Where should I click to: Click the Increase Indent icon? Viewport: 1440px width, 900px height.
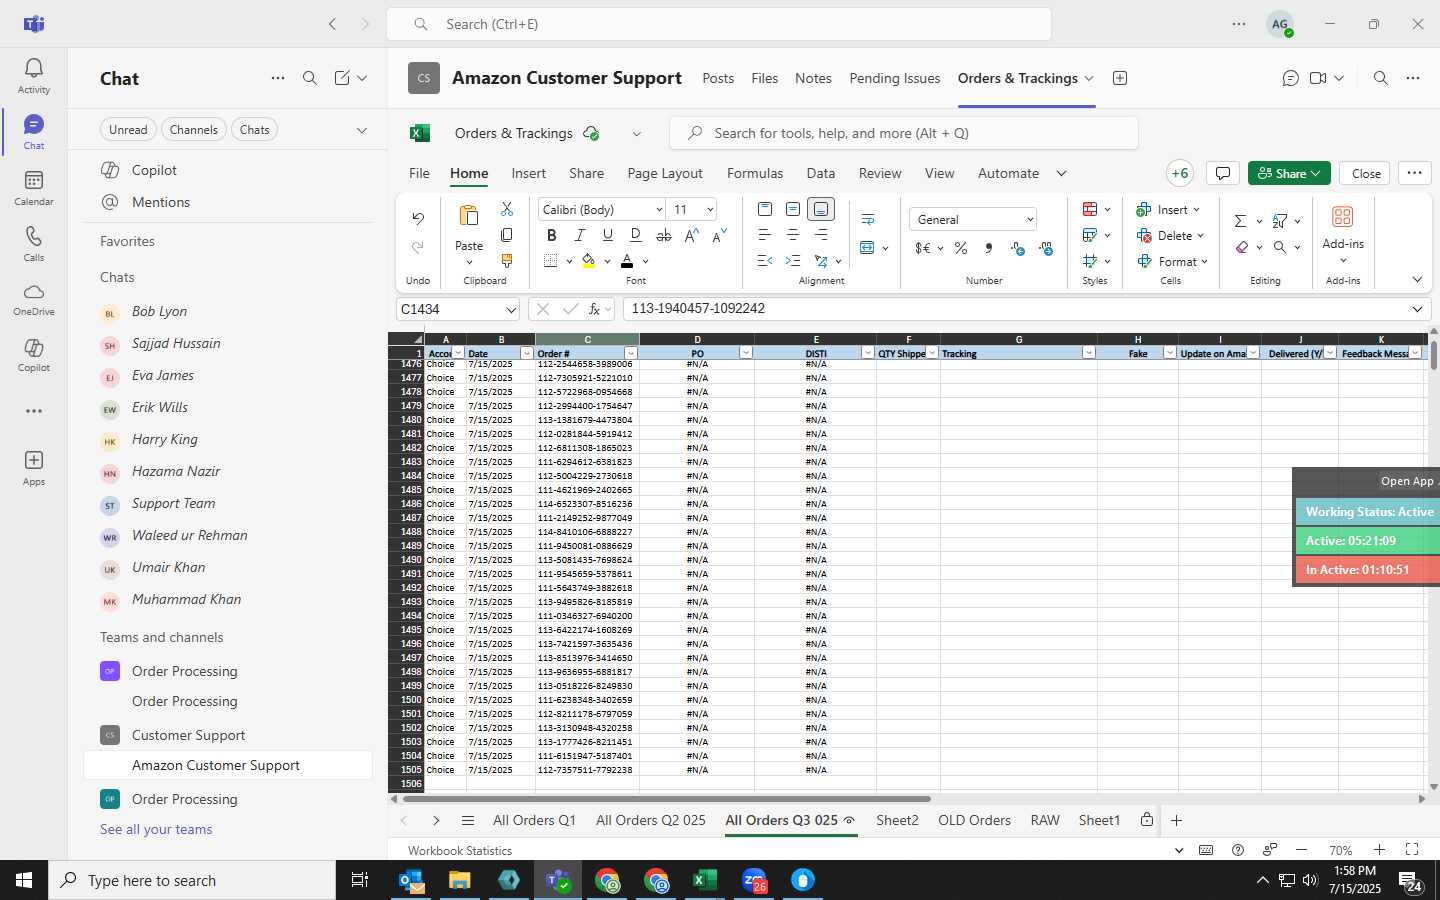click(x=793, y=261)
